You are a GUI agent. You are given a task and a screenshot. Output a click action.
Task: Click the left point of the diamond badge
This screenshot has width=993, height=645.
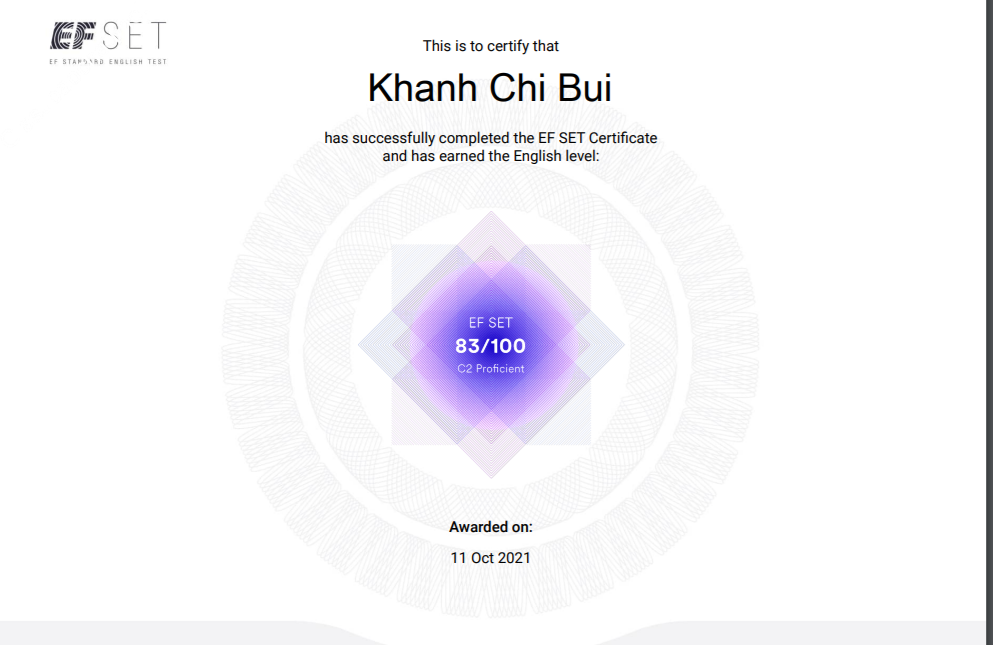(363, 344)
